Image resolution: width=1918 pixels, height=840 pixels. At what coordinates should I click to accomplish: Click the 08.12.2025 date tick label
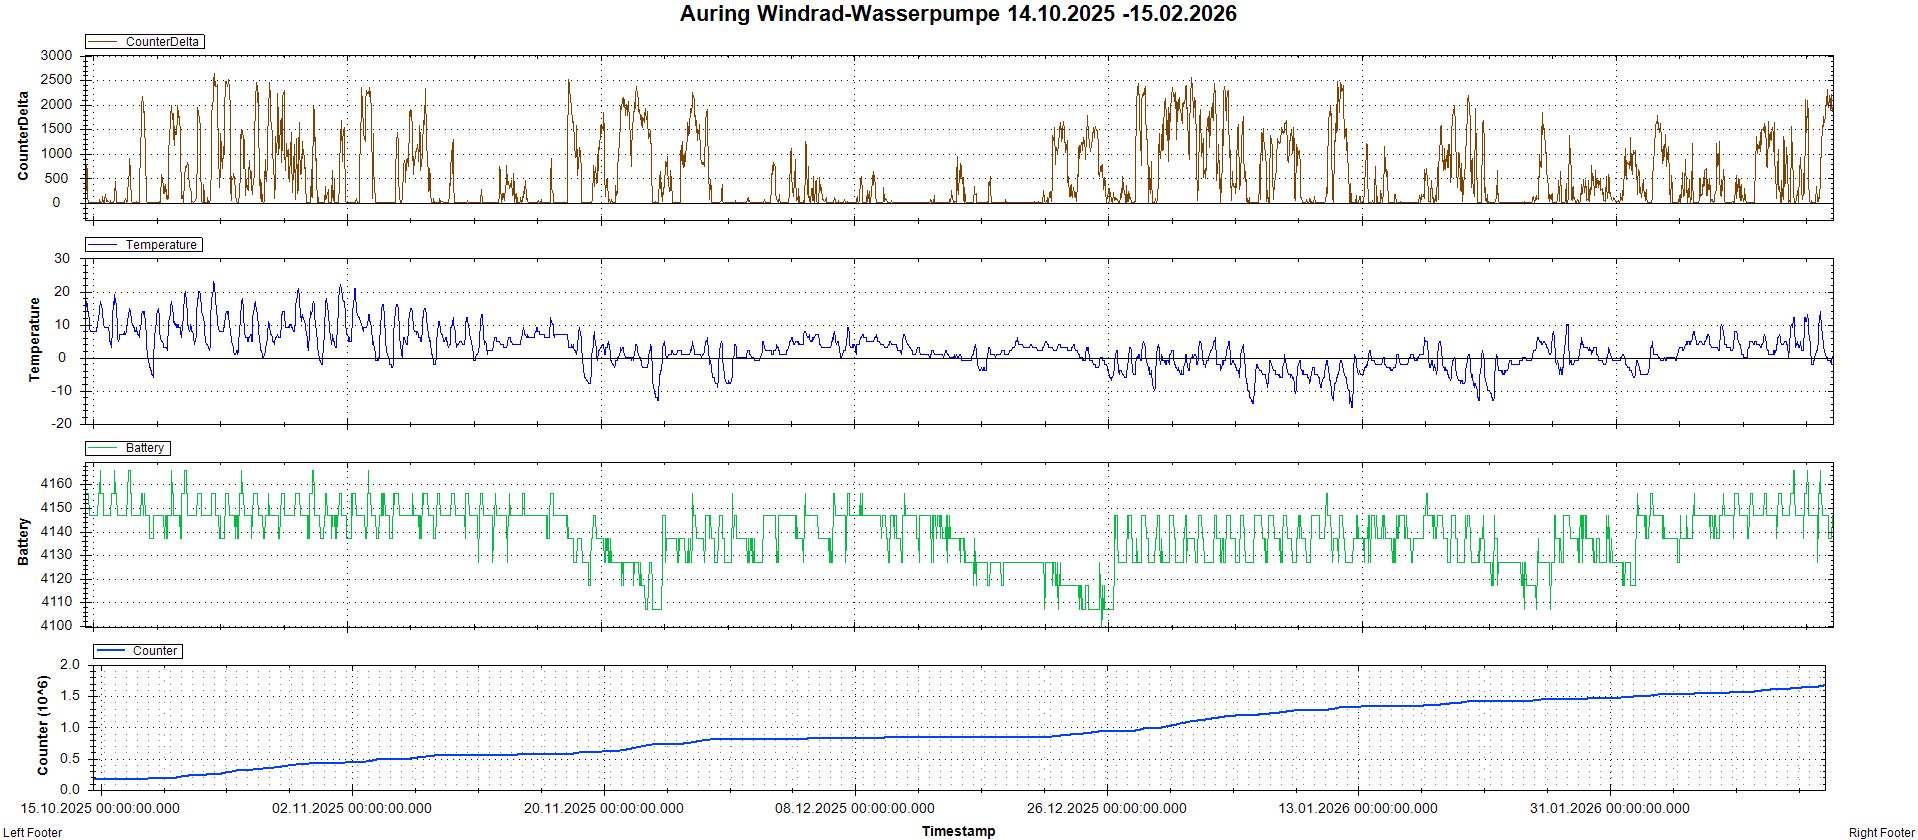855,808
